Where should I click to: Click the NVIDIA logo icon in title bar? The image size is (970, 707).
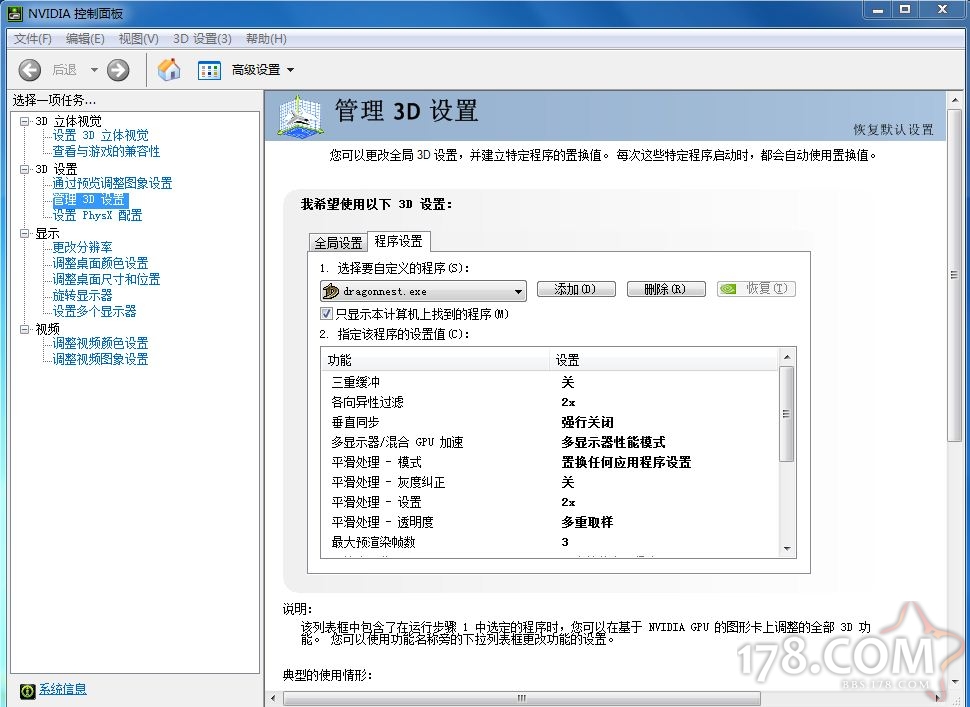click(x=14, y=13)
